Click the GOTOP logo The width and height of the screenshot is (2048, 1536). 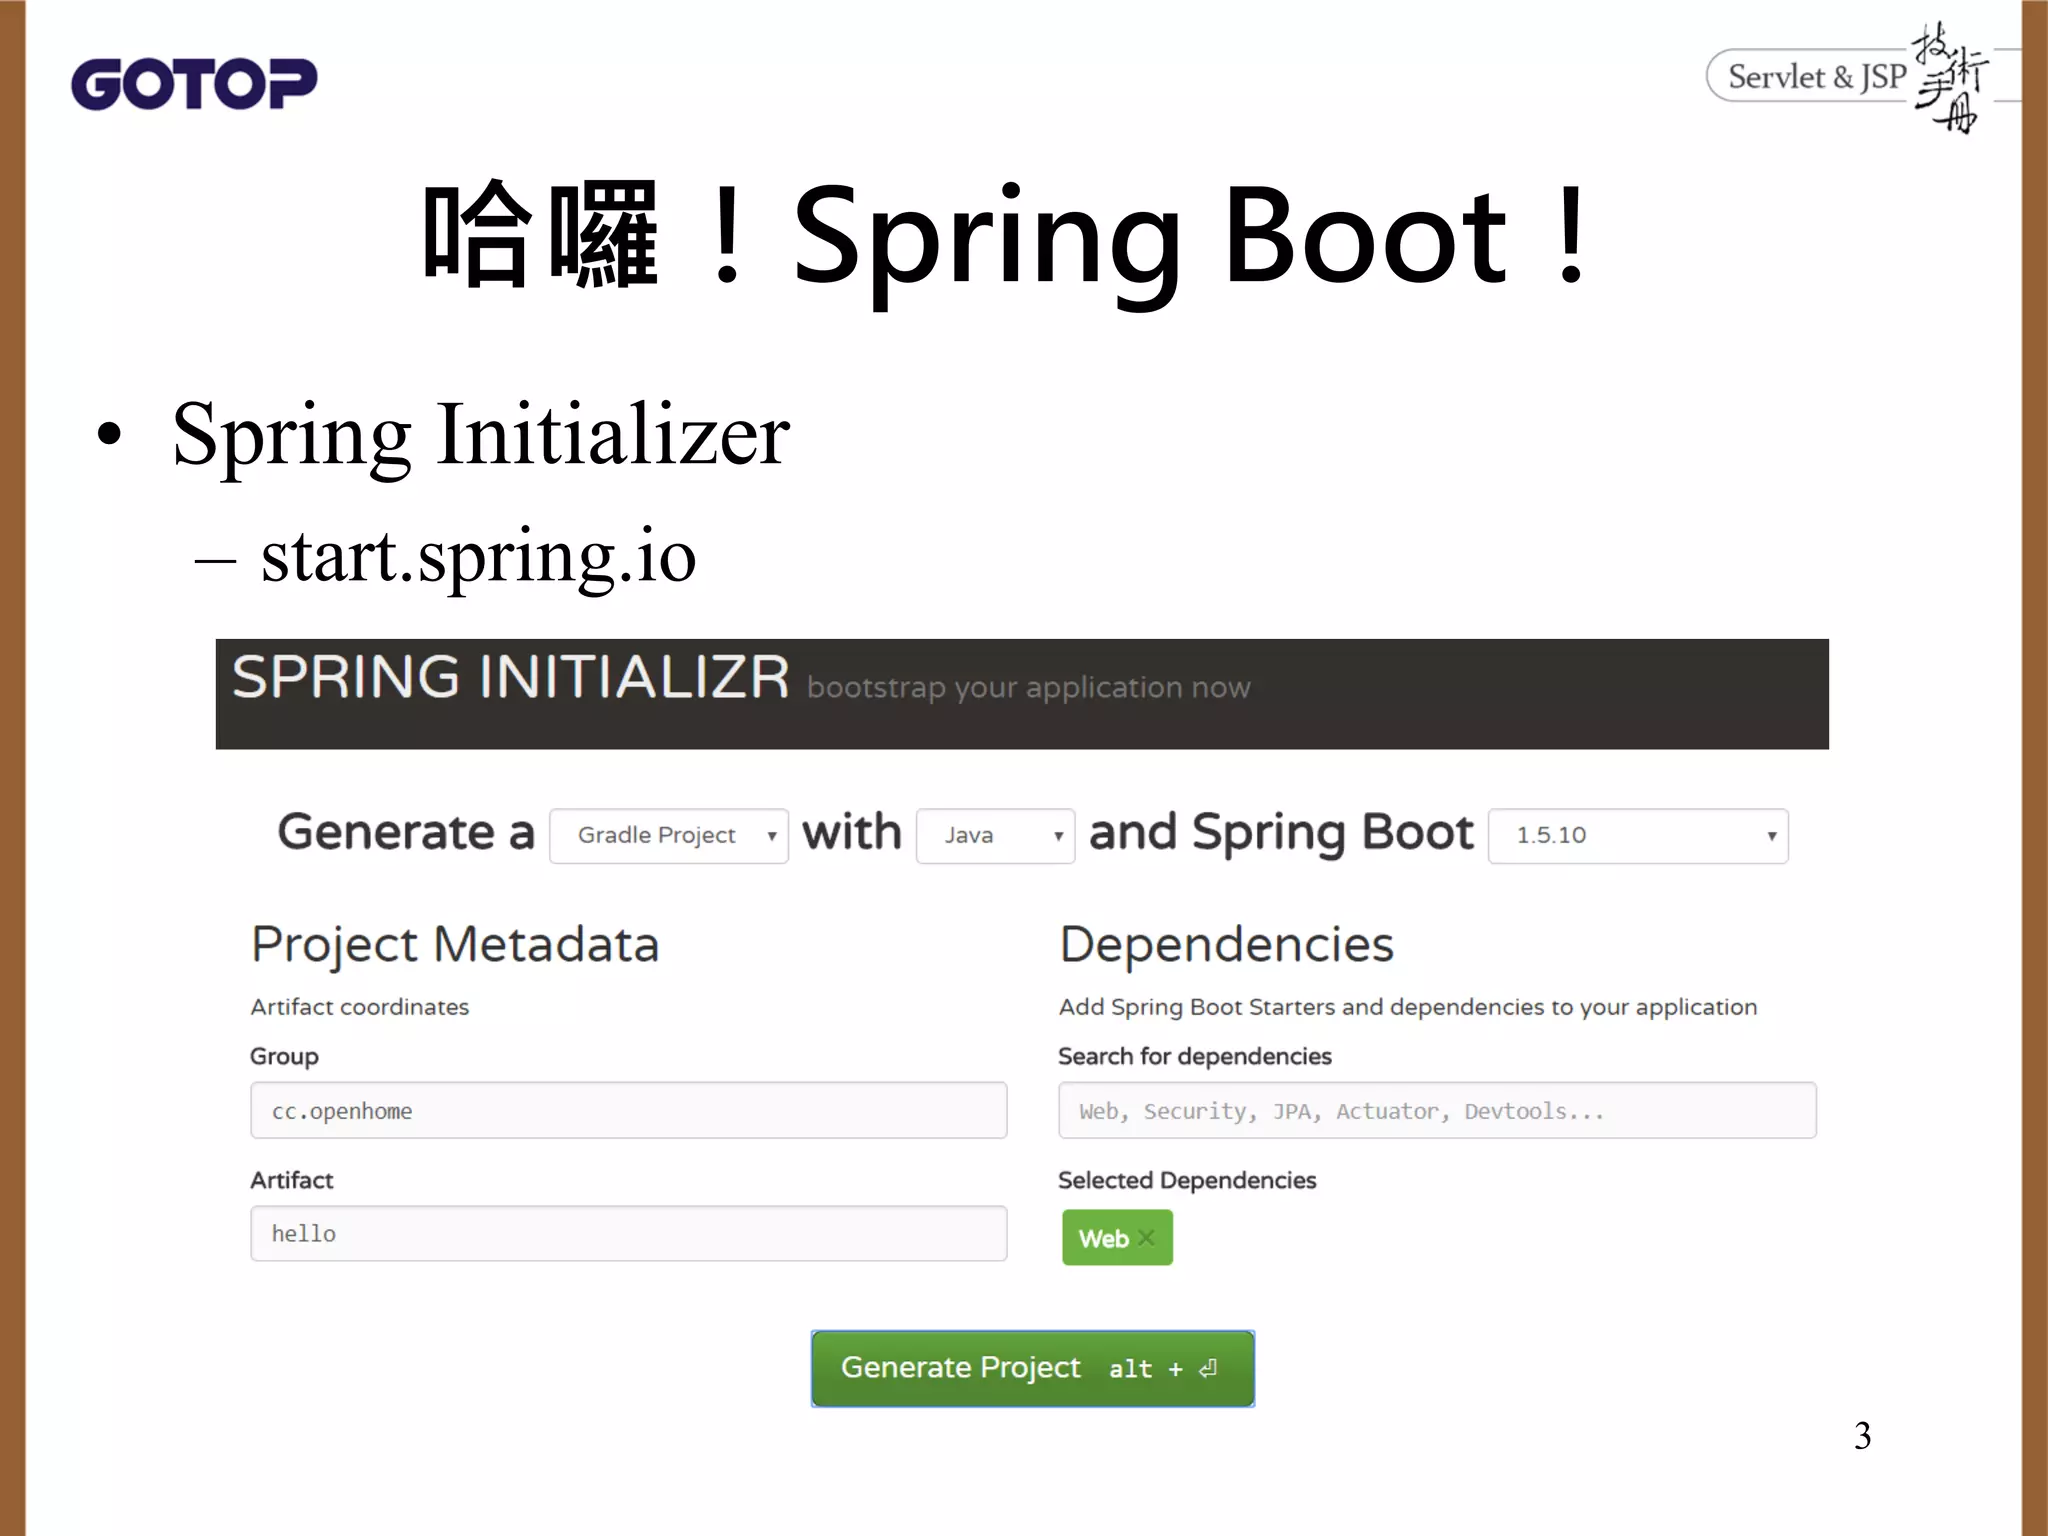coord(194,83)
